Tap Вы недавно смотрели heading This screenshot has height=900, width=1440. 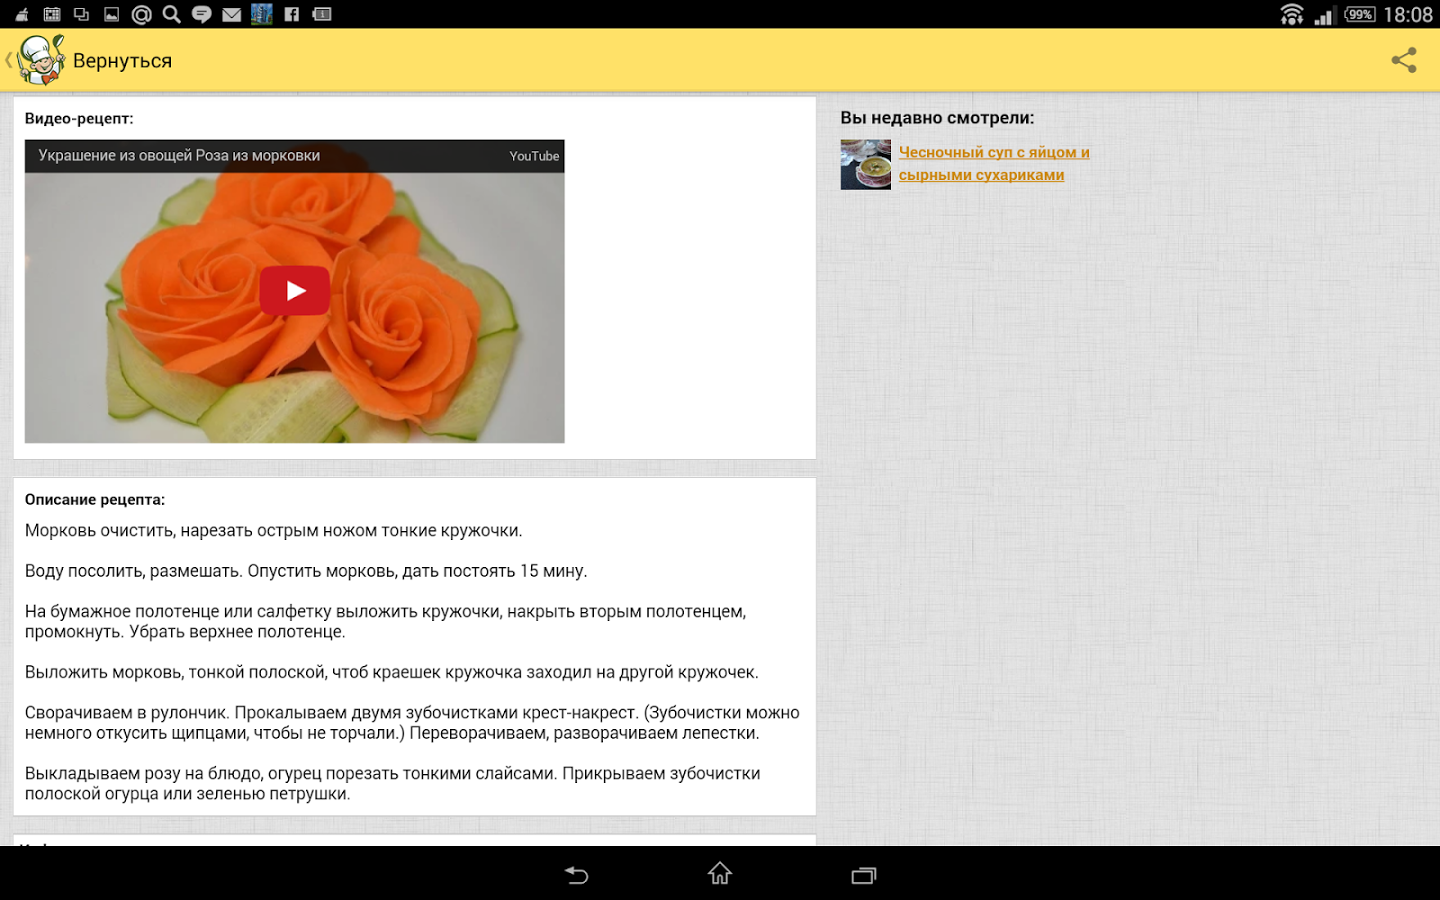coord(937,118)
